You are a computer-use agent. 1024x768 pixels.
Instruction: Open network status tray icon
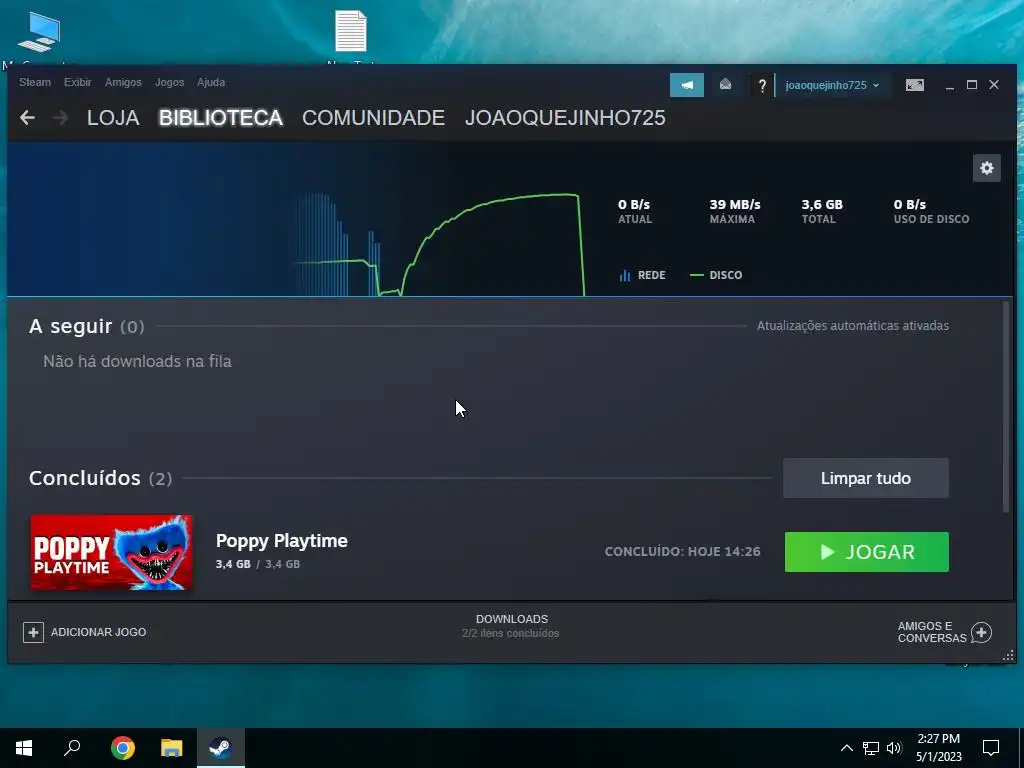tap(871, 748)
